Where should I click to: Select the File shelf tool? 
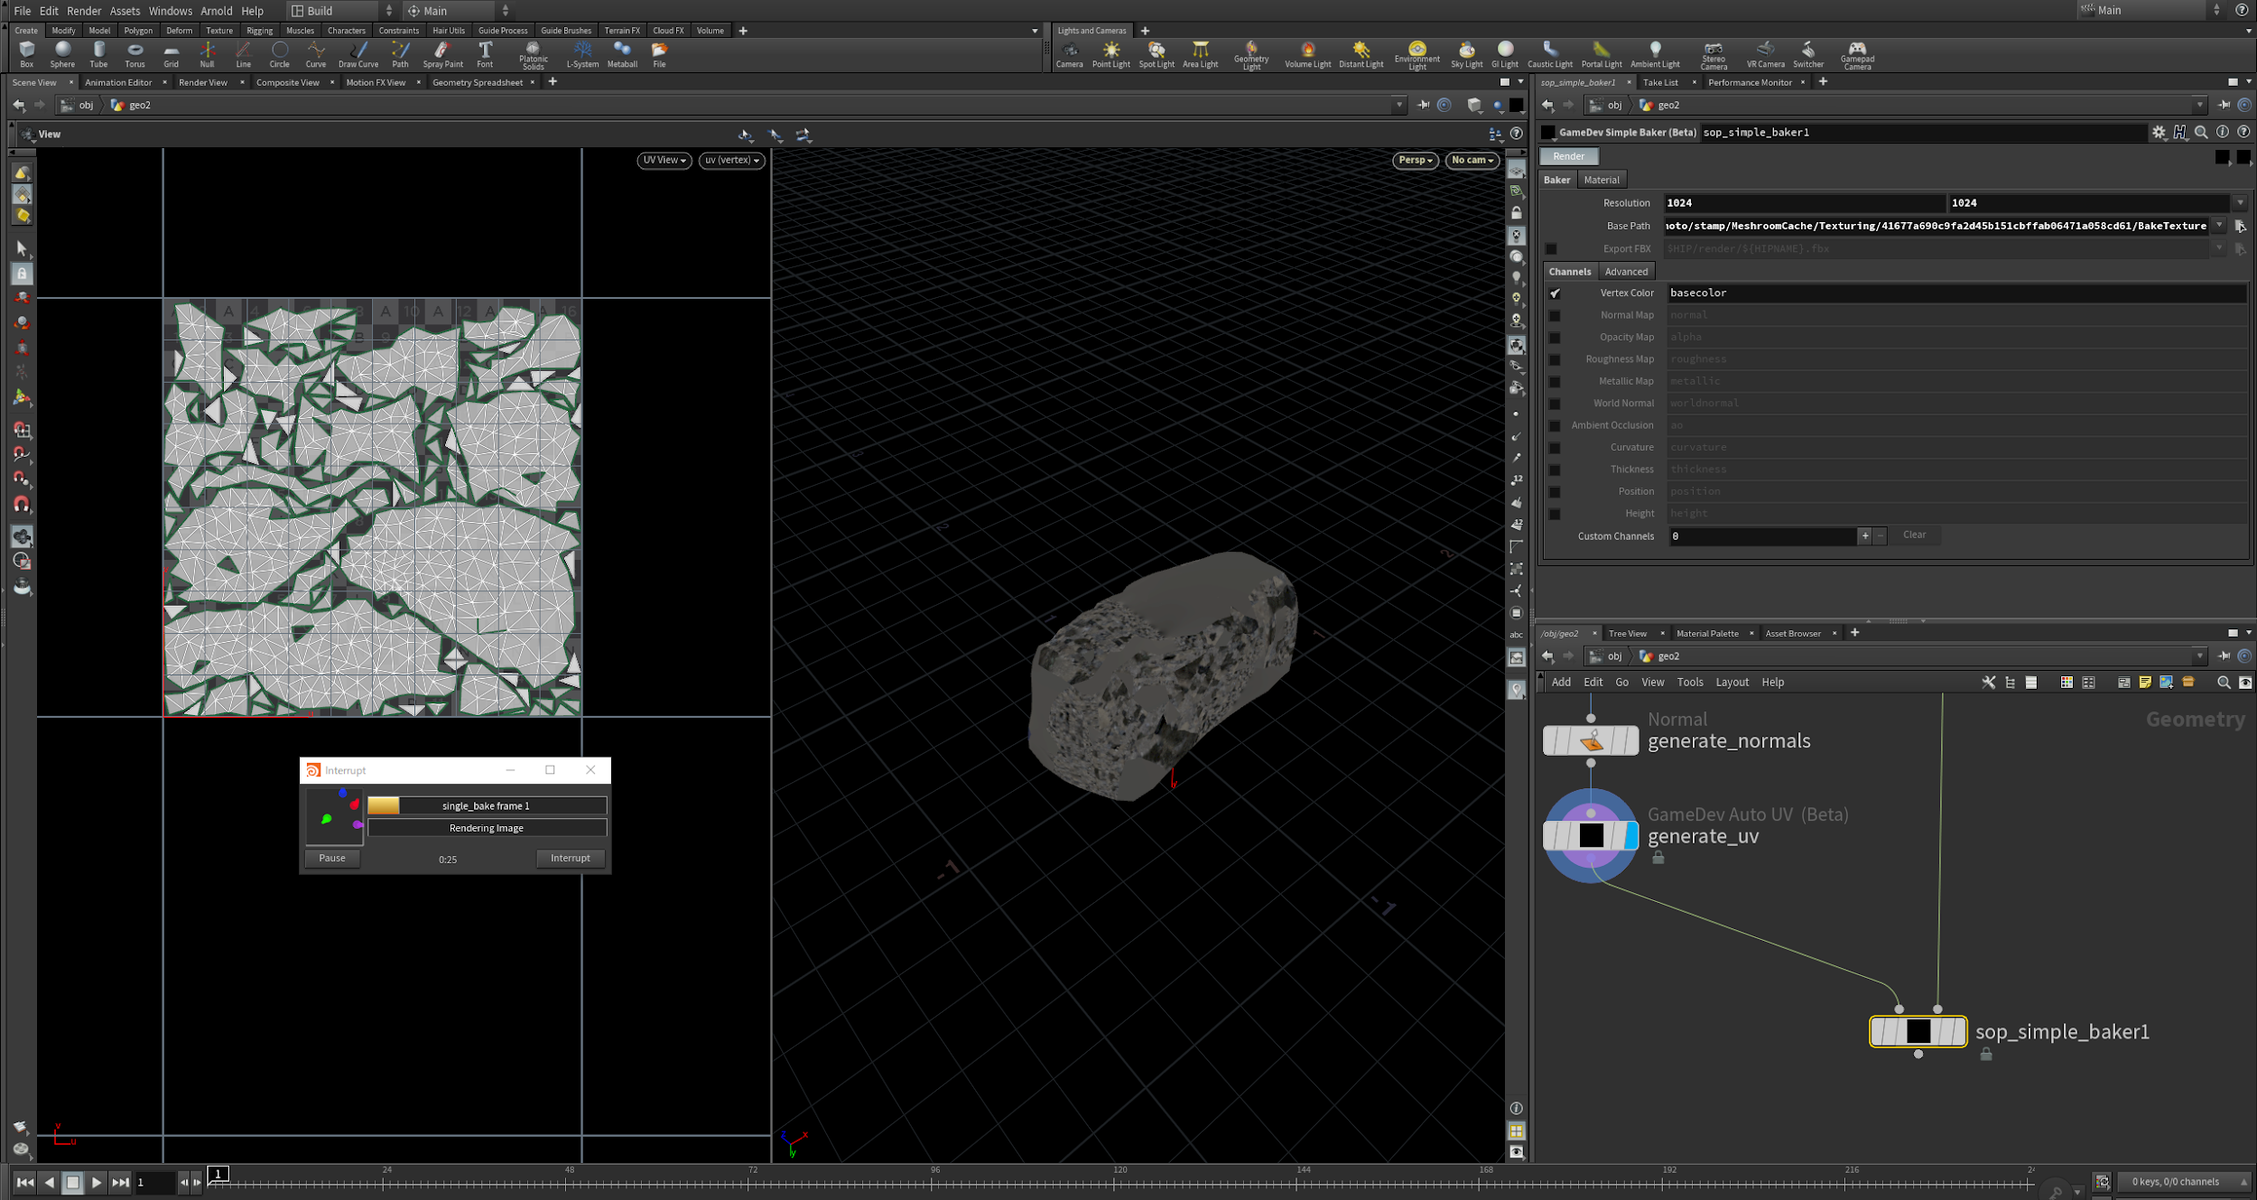660,54
